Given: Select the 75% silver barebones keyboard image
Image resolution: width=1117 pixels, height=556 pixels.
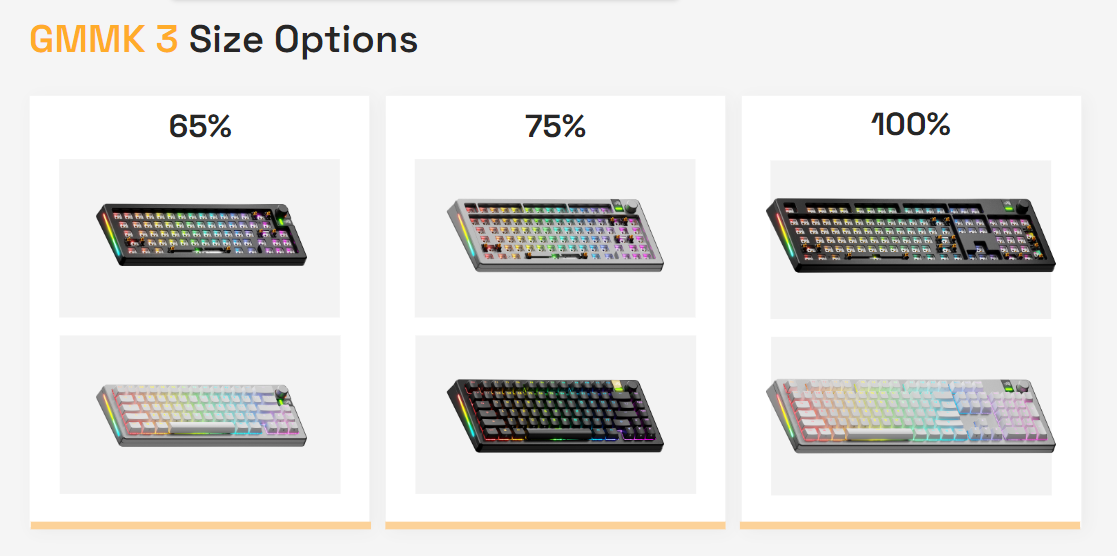Looking at the screenshot, I should click(555, 237).
